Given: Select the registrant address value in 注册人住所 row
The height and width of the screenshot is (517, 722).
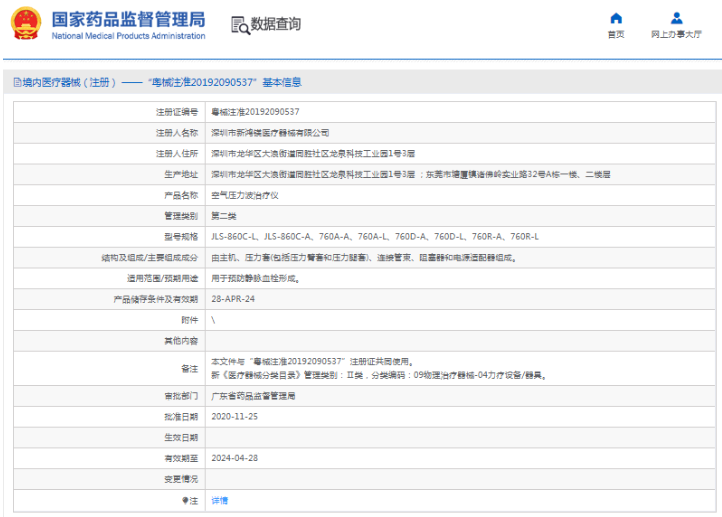Looking at the screenshot, I should (313, 154).
